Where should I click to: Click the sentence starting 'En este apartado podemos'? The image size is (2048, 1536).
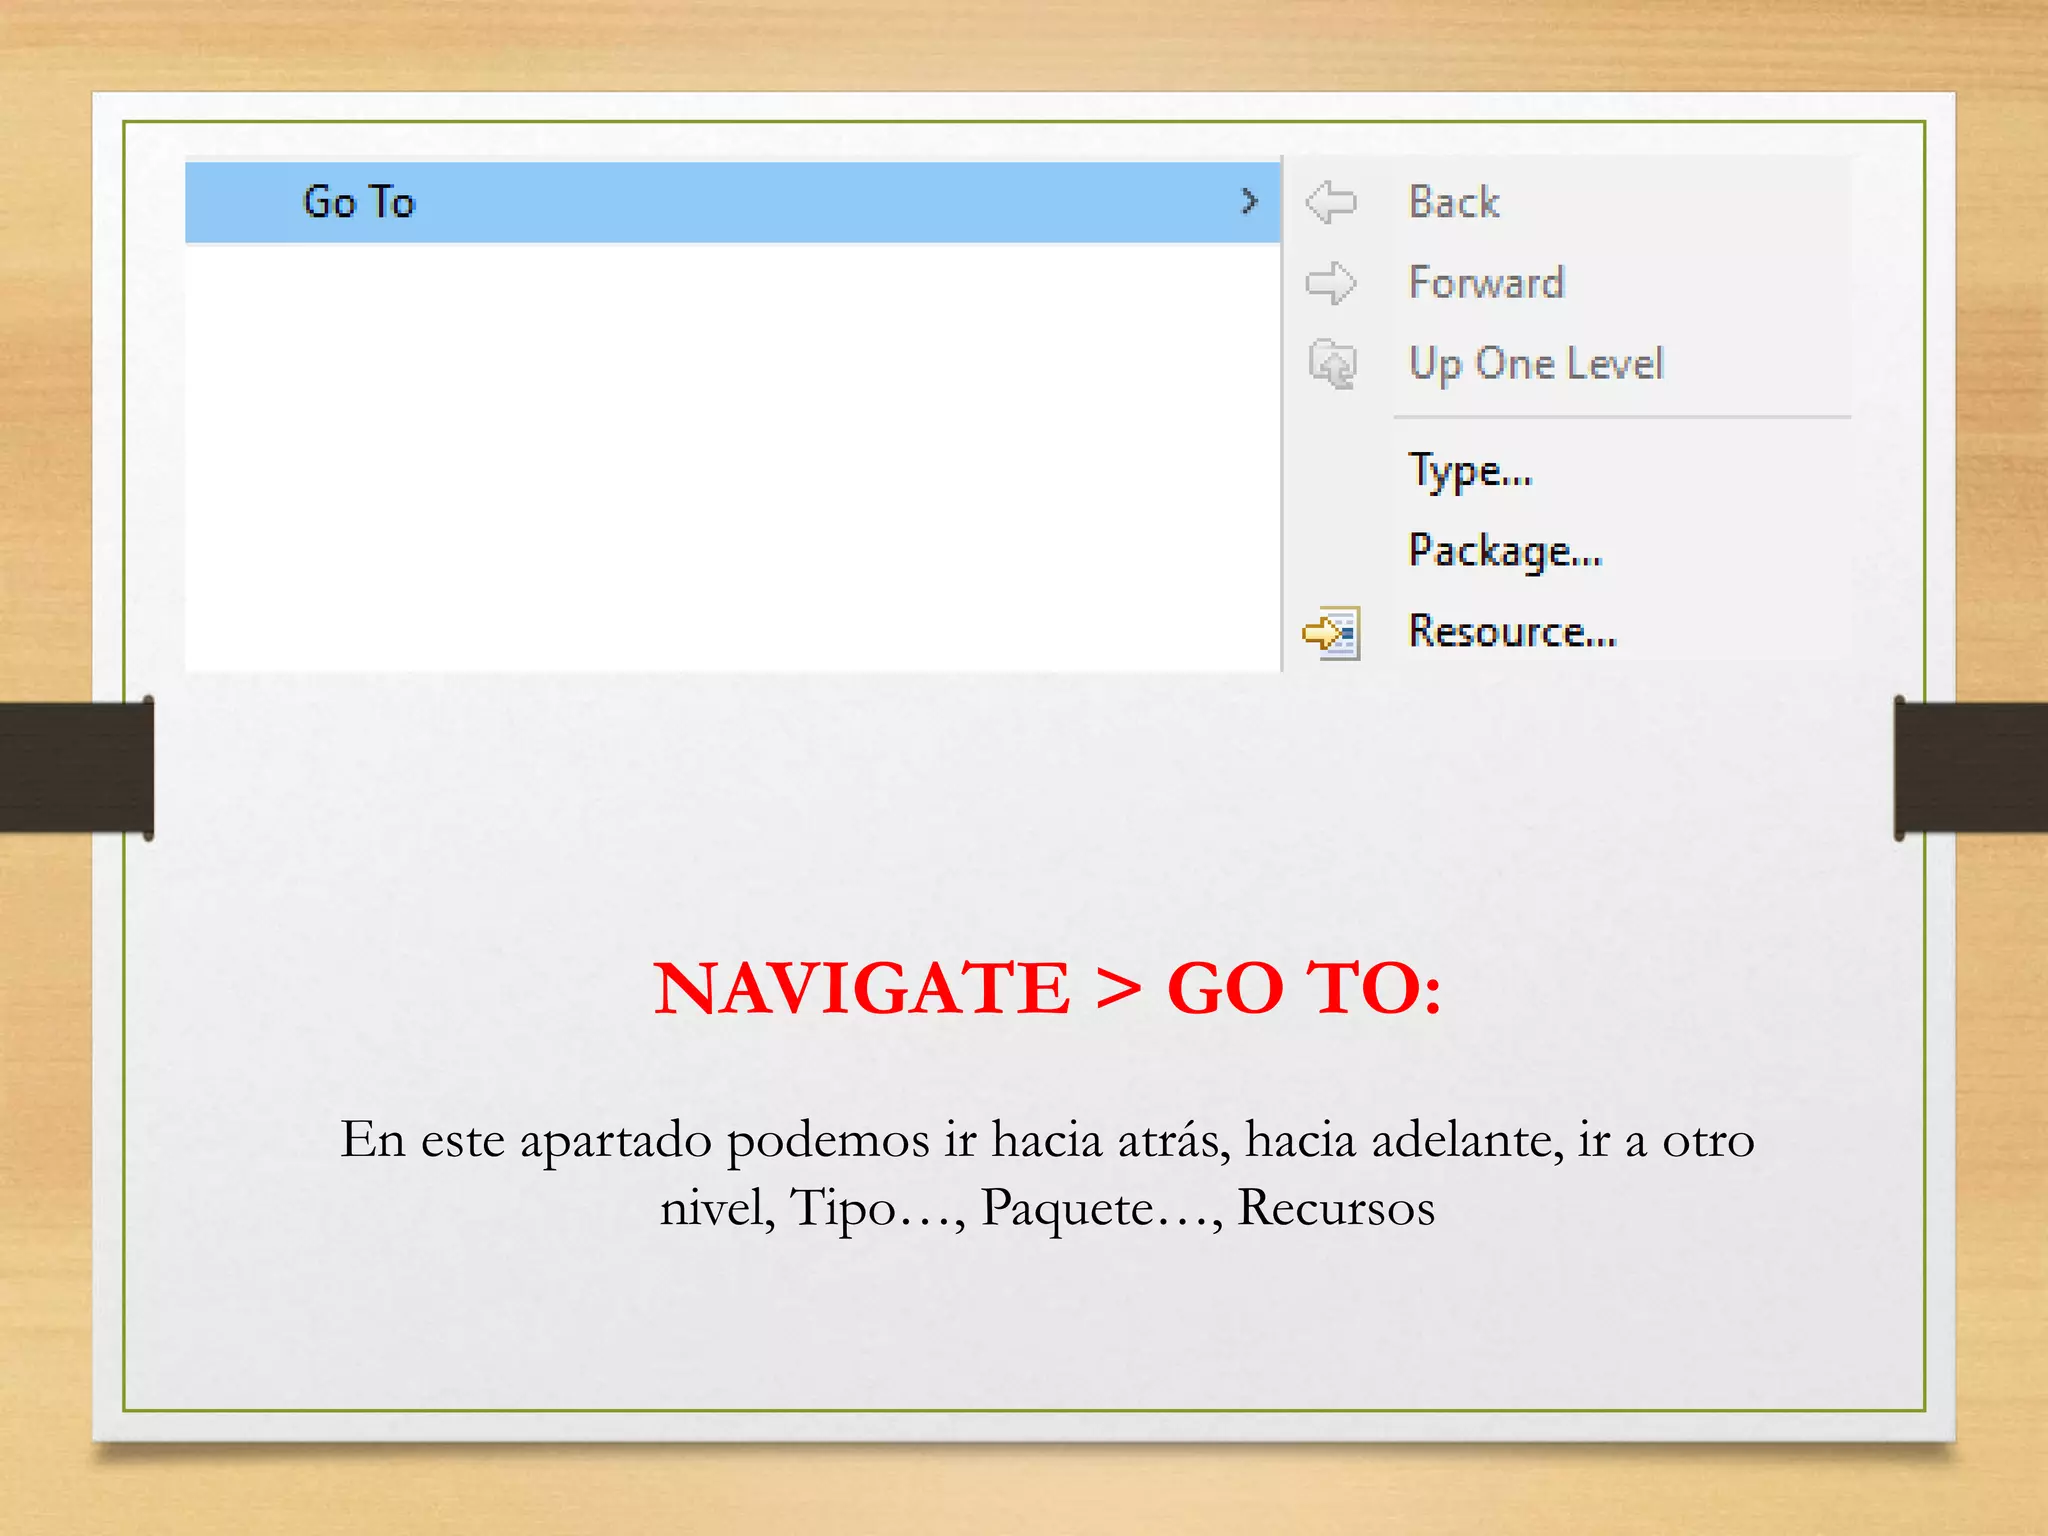click(1047, 1173)
